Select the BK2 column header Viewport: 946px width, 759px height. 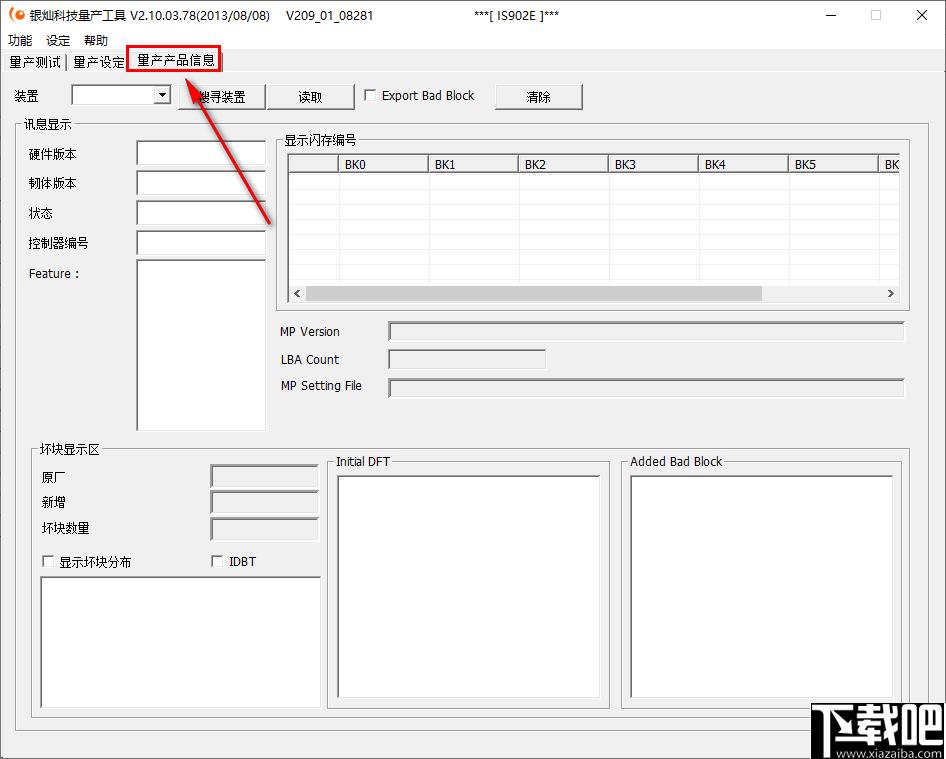tap(563, 164)
